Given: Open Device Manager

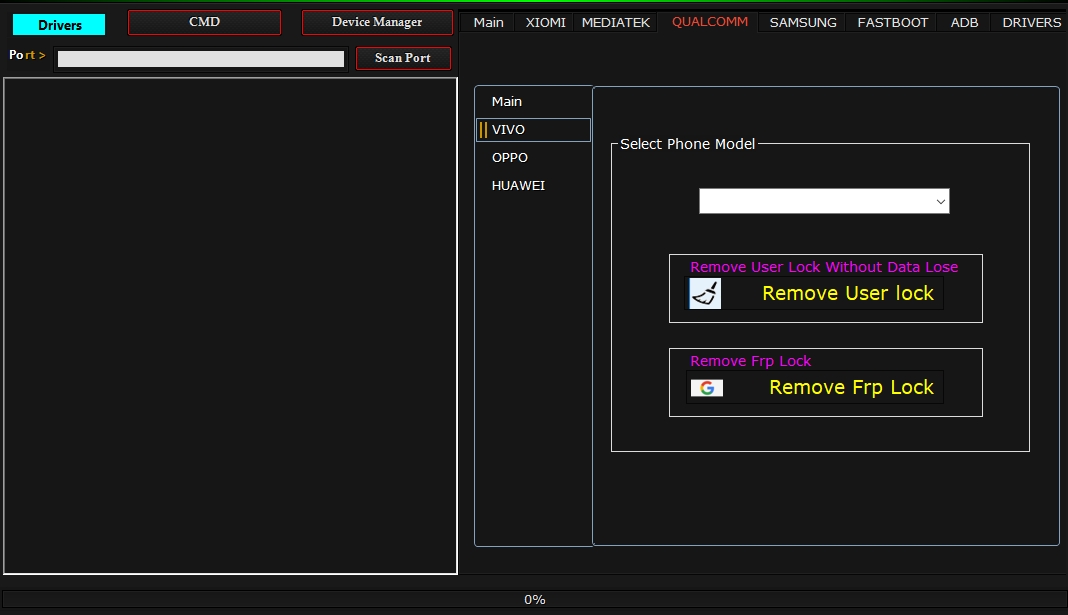Looking at the screenshot, I should 377,22.
